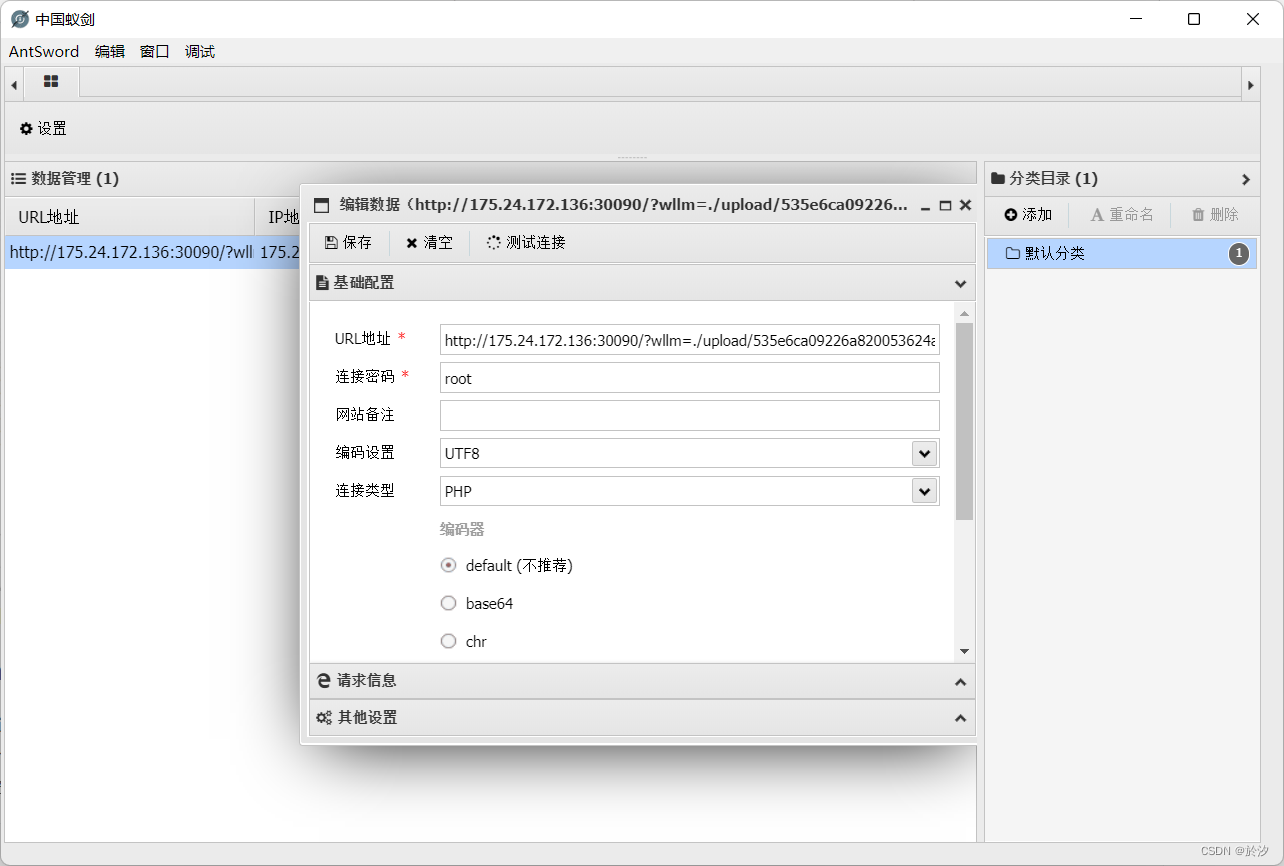Screen dimensions: 1284x866
Task: Click the dialog's vertical scrollbar thumb
Action: coord(964,420)
